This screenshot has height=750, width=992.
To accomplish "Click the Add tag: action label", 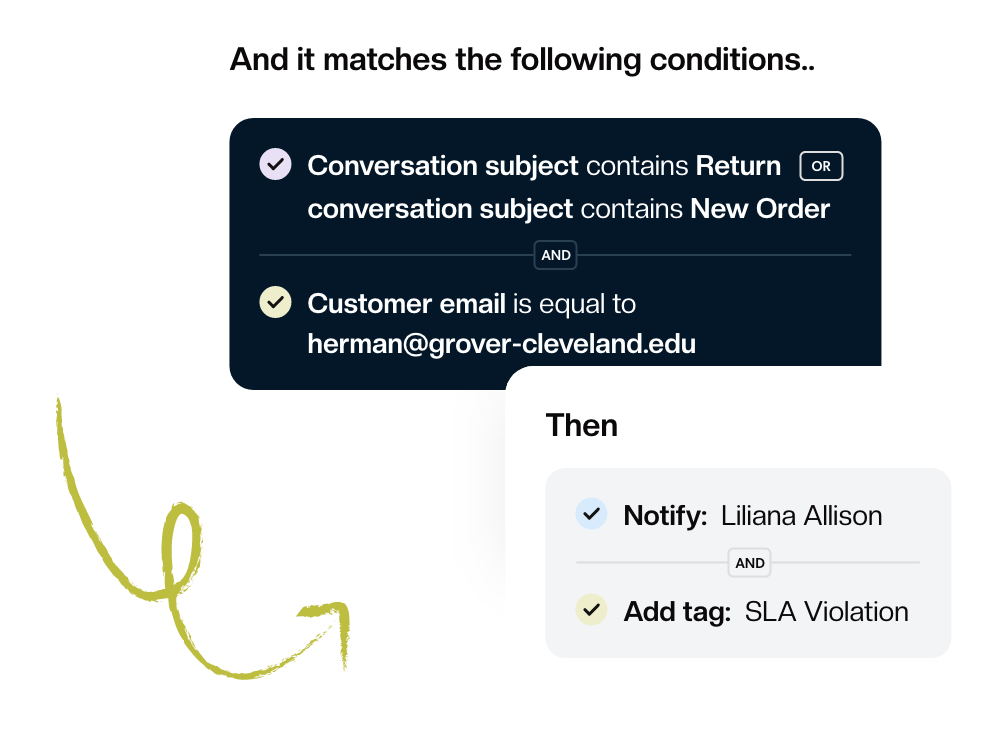I will pos(677,612).
